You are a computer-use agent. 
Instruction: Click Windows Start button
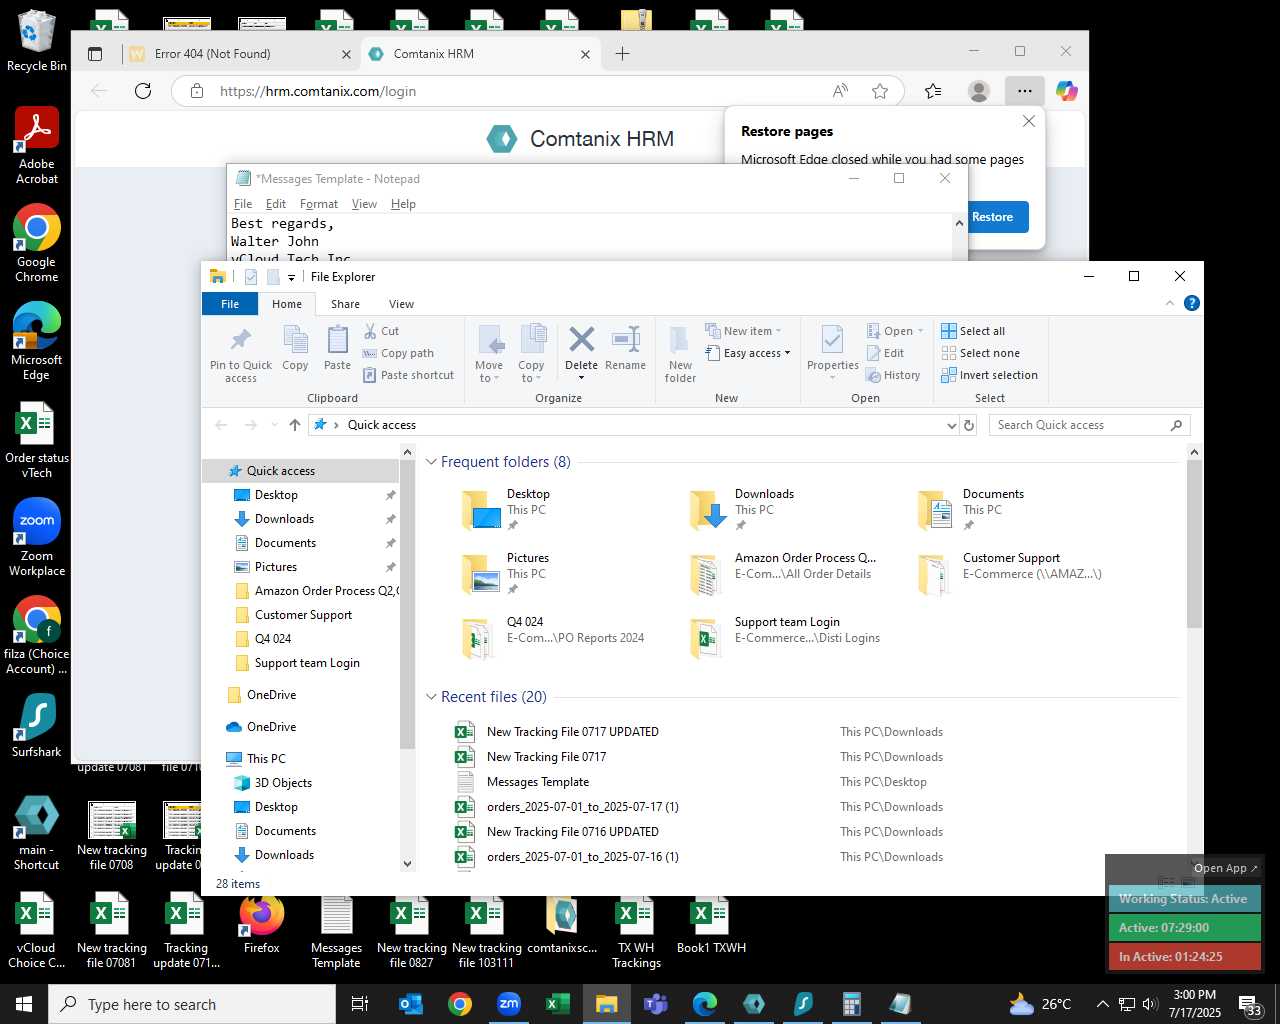point(24,1004)
